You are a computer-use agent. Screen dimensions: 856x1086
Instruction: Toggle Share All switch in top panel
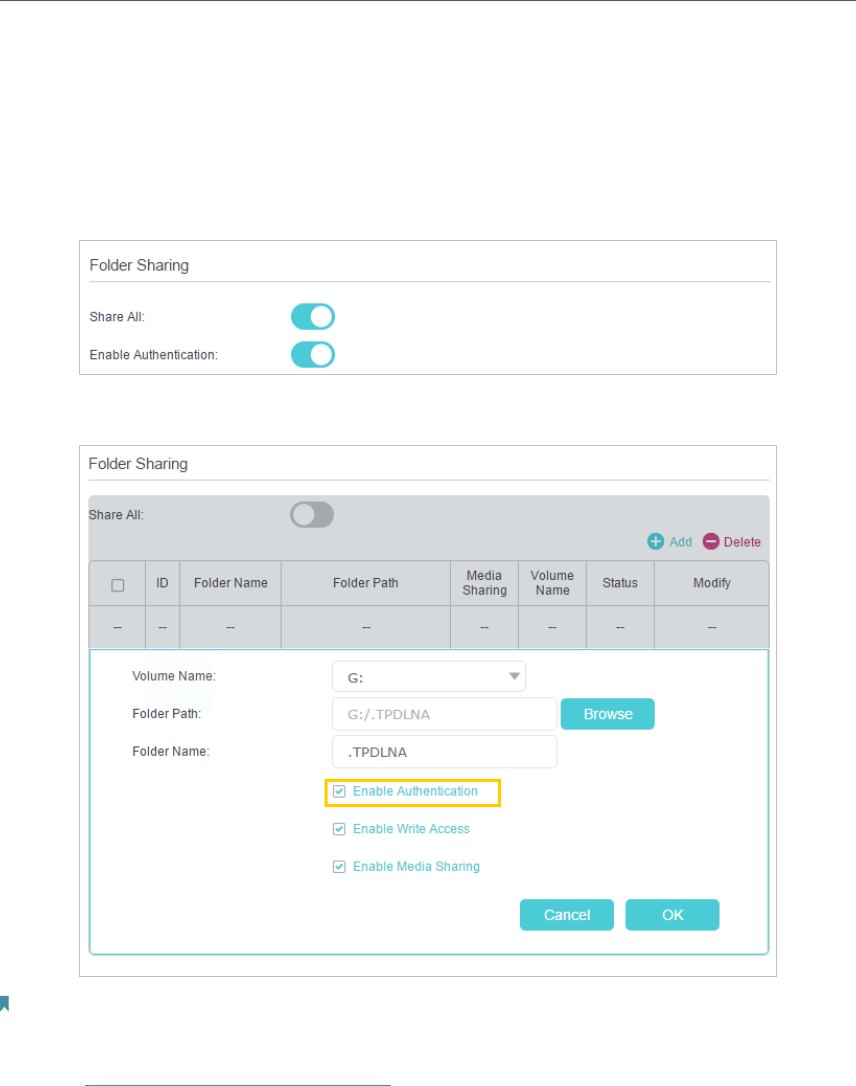pos(313,317)
